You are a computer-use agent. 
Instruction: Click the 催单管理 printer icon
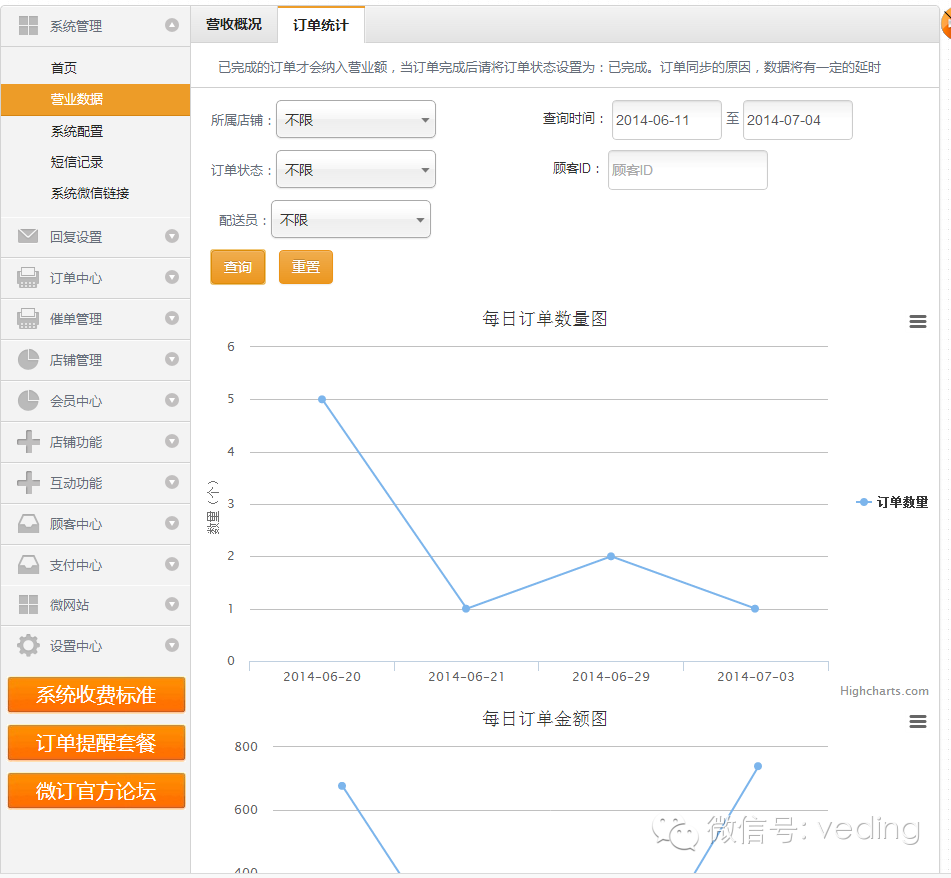28,318
